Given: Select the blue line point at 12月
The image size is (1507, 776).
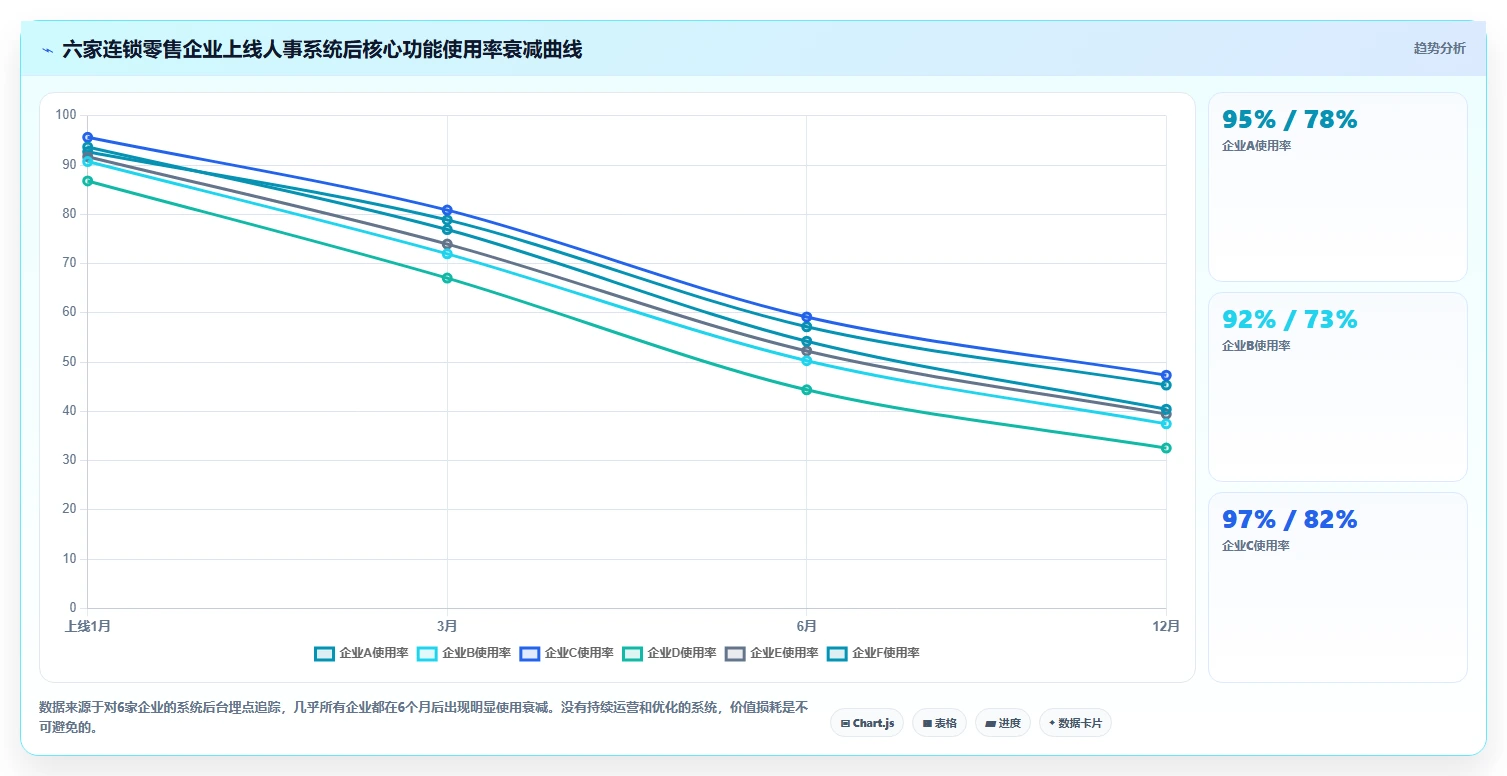Looking at the screenshot, I should coord(1166,375).
